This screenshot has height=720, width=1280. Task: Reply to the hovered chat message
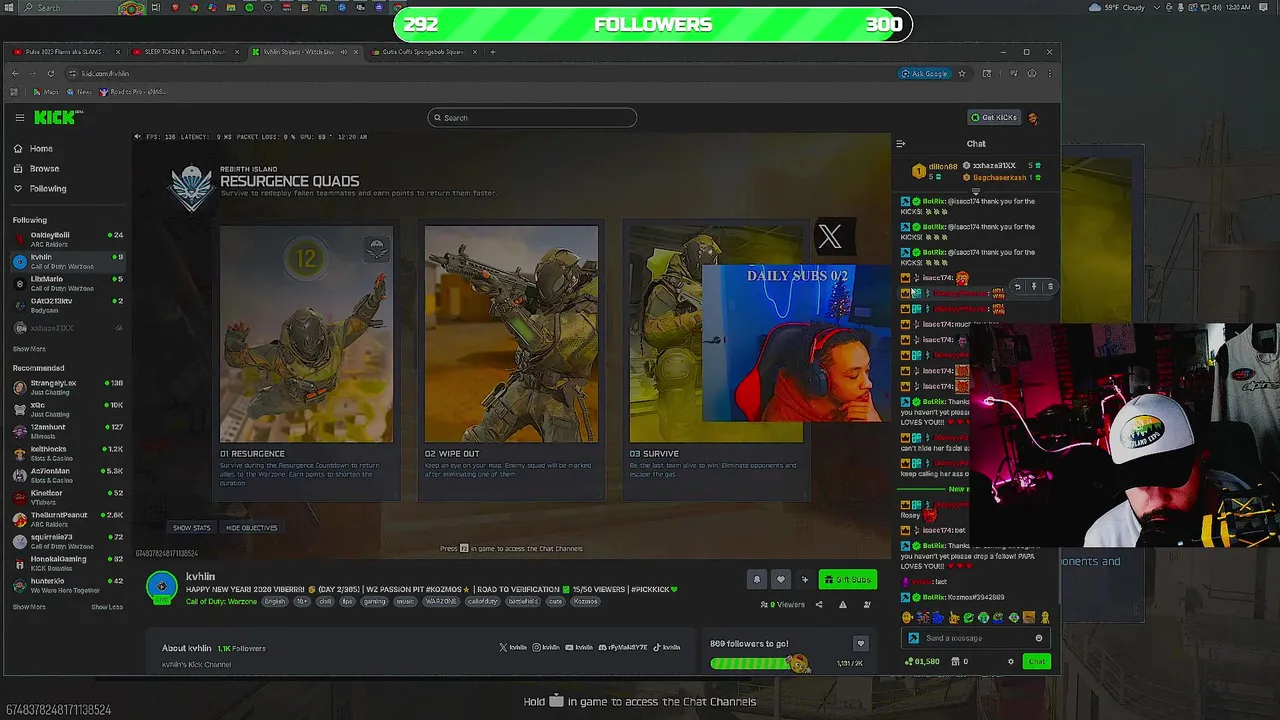(x=1017, y=287)
